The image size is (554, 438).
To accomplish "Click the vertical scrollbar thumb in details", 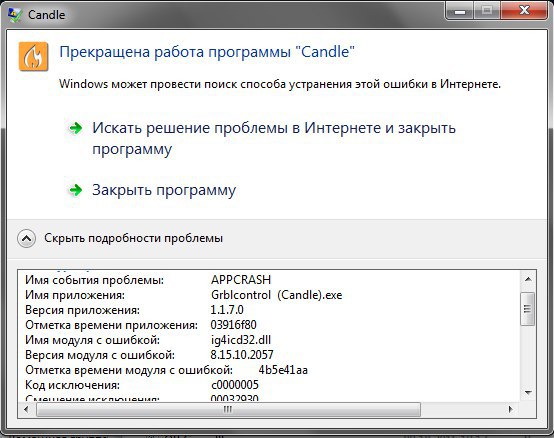I will [x=528, y=309].
